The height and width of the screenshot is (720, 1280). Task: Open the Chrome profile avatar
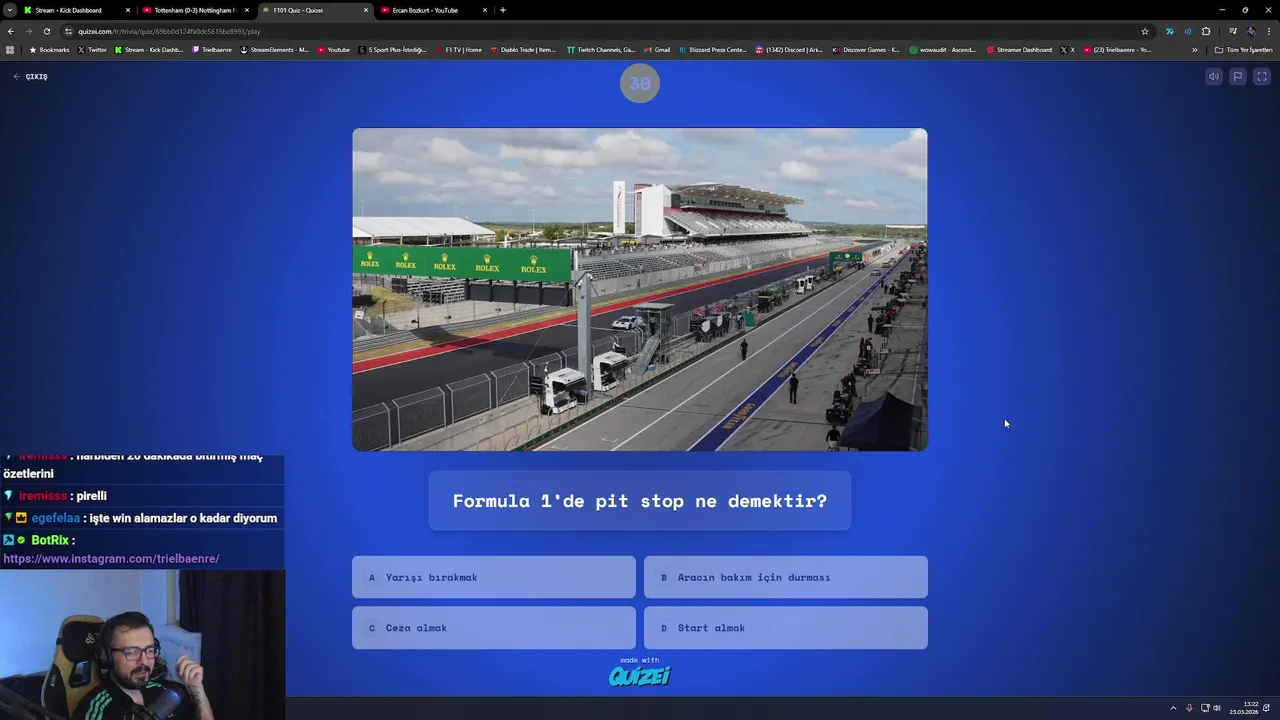click(1250, 31)
